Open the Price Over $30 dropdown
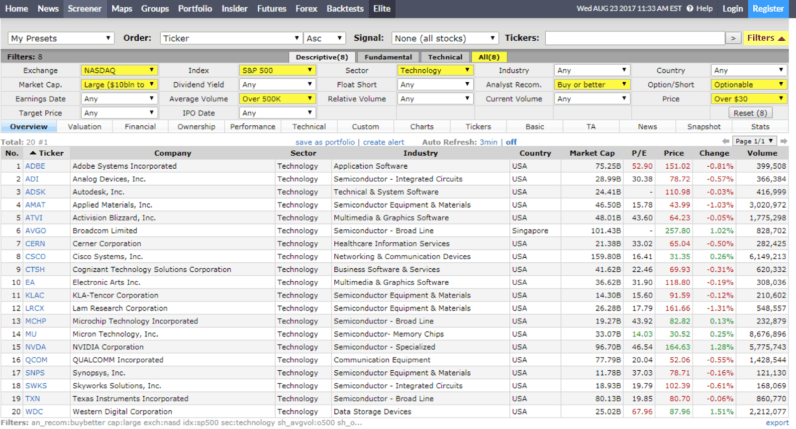The height and width of the screenshot is (429, 796). [x=749, y=99]
